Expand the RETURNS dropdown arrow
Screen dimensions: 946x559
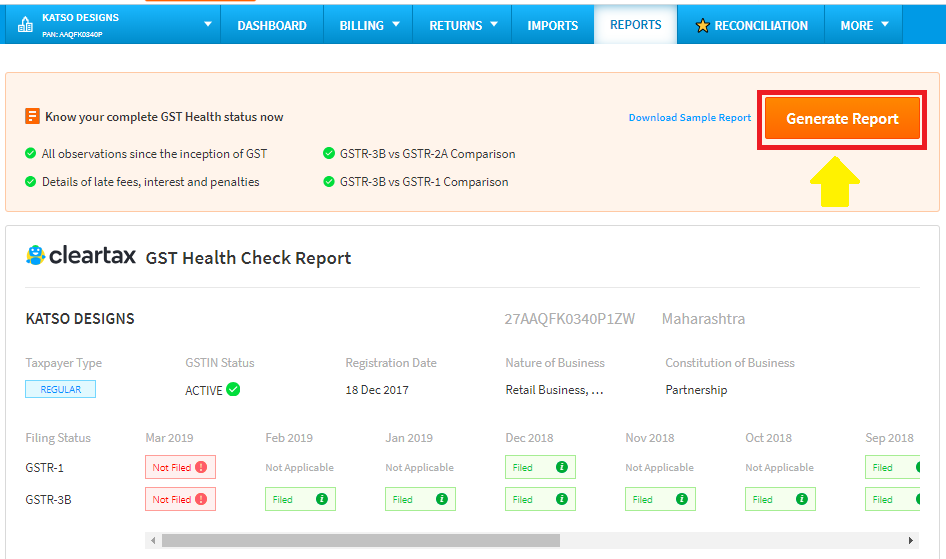tap(494, 24)
